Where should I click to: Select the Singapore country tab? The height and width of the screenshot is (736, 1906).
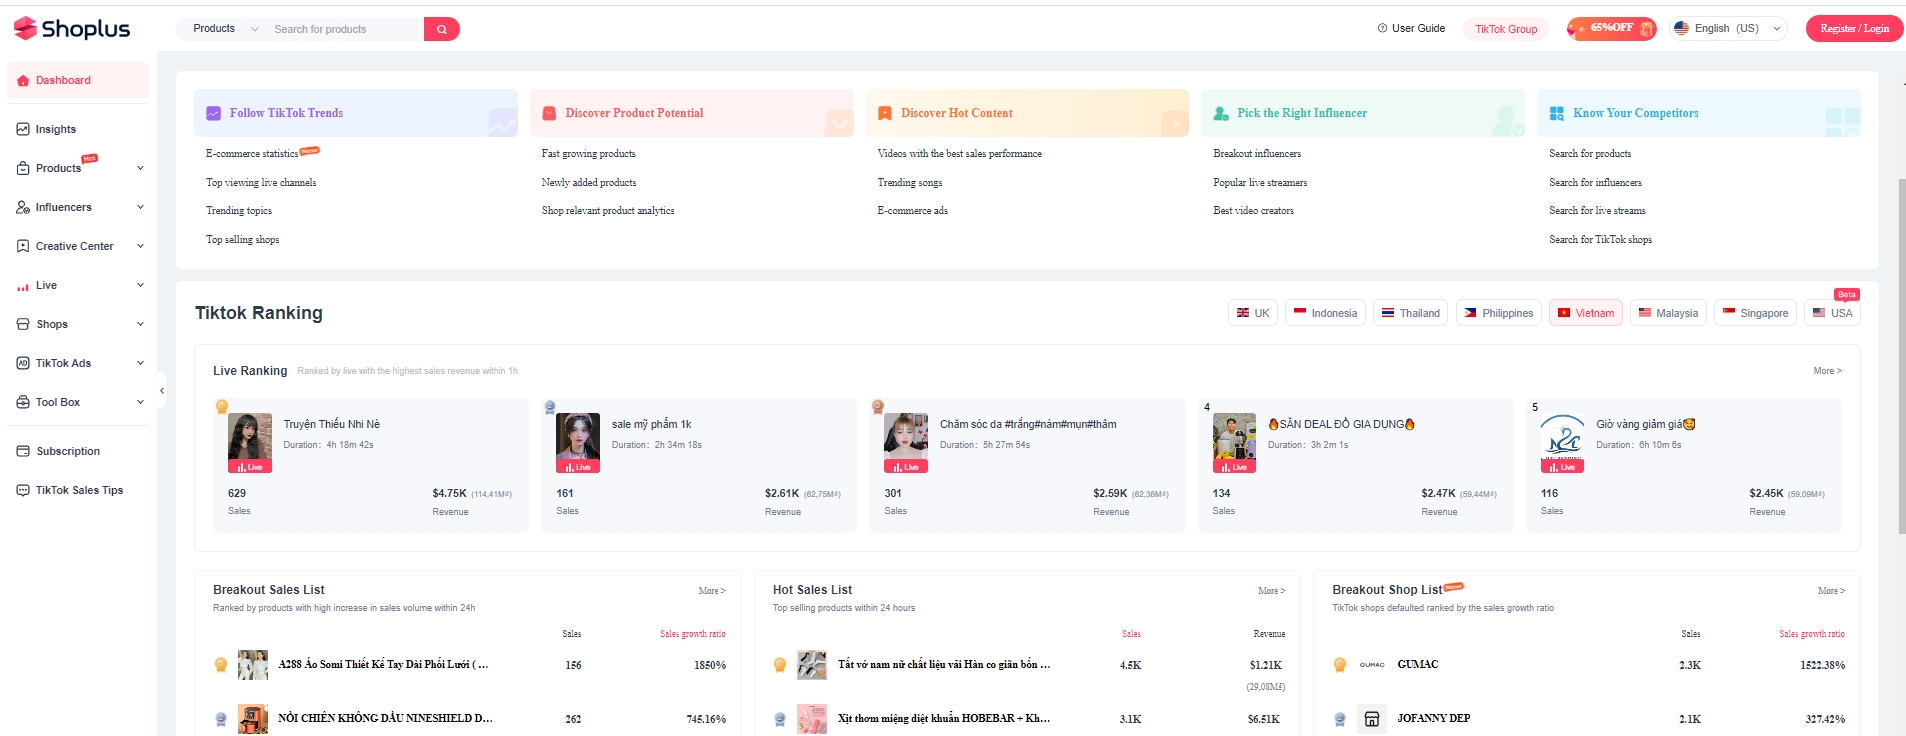(1755, 313)
